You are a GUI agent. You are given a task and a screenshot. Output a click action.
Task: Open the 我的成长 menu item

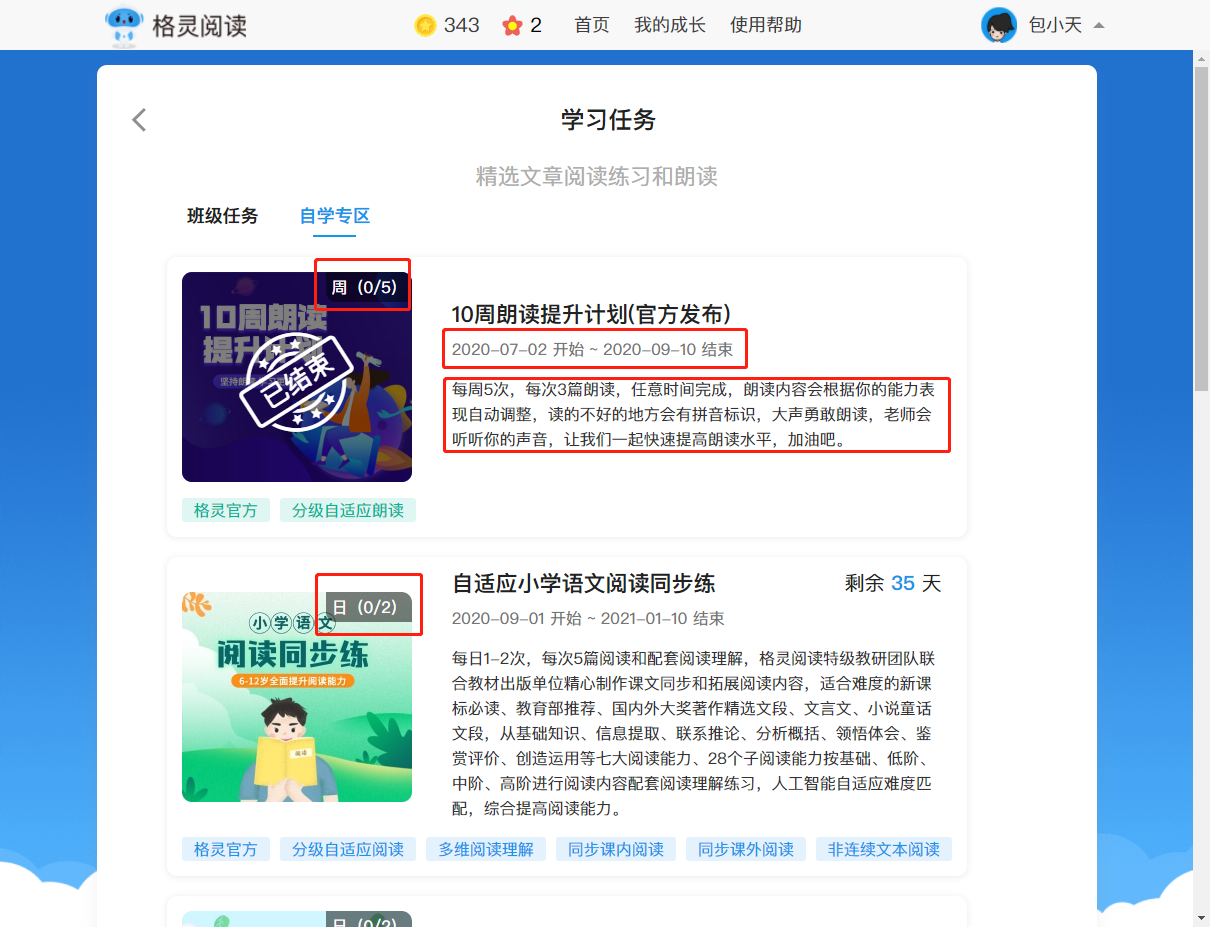click(x=670, y=25)
